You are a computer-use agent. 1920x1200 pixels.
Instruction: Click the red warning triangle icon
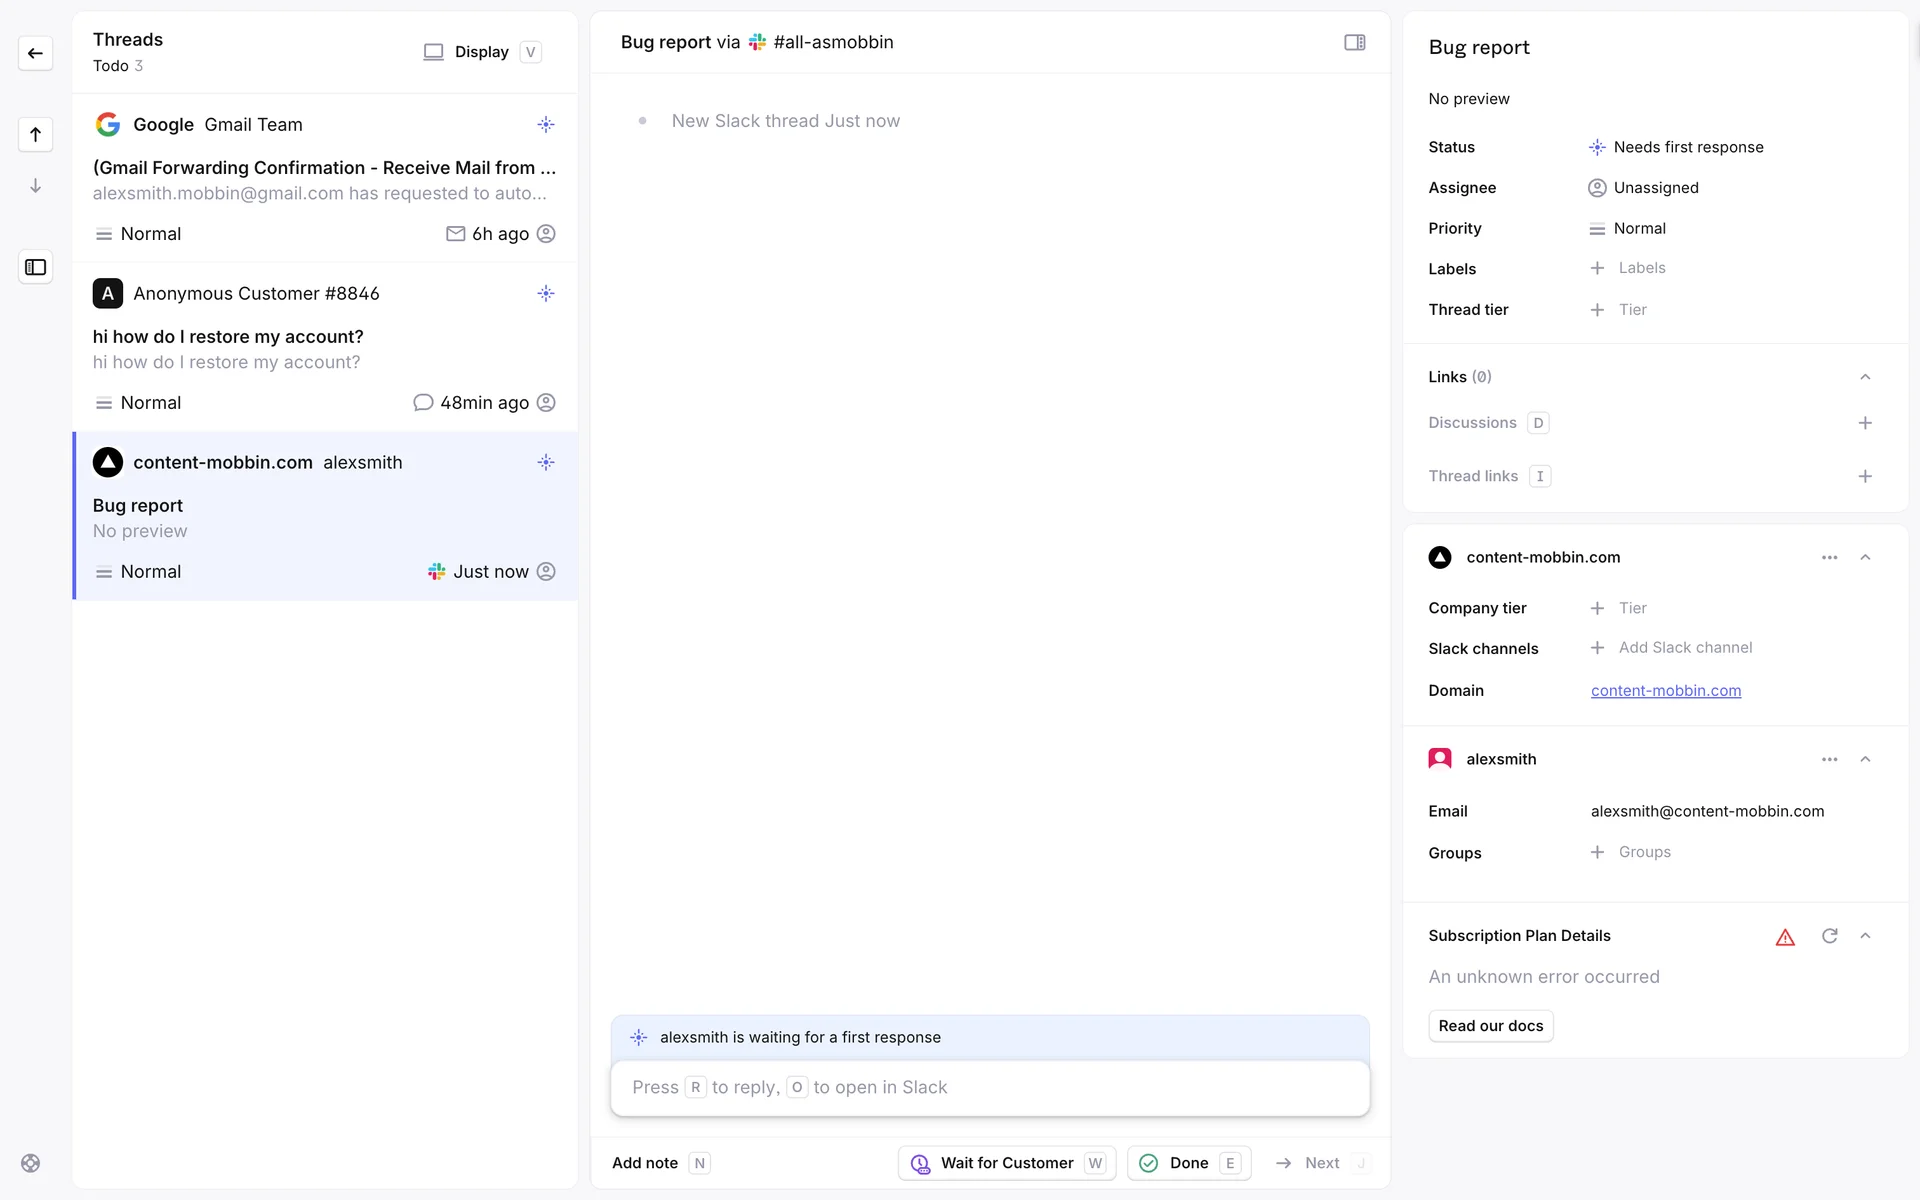[x=1785, y=937]
